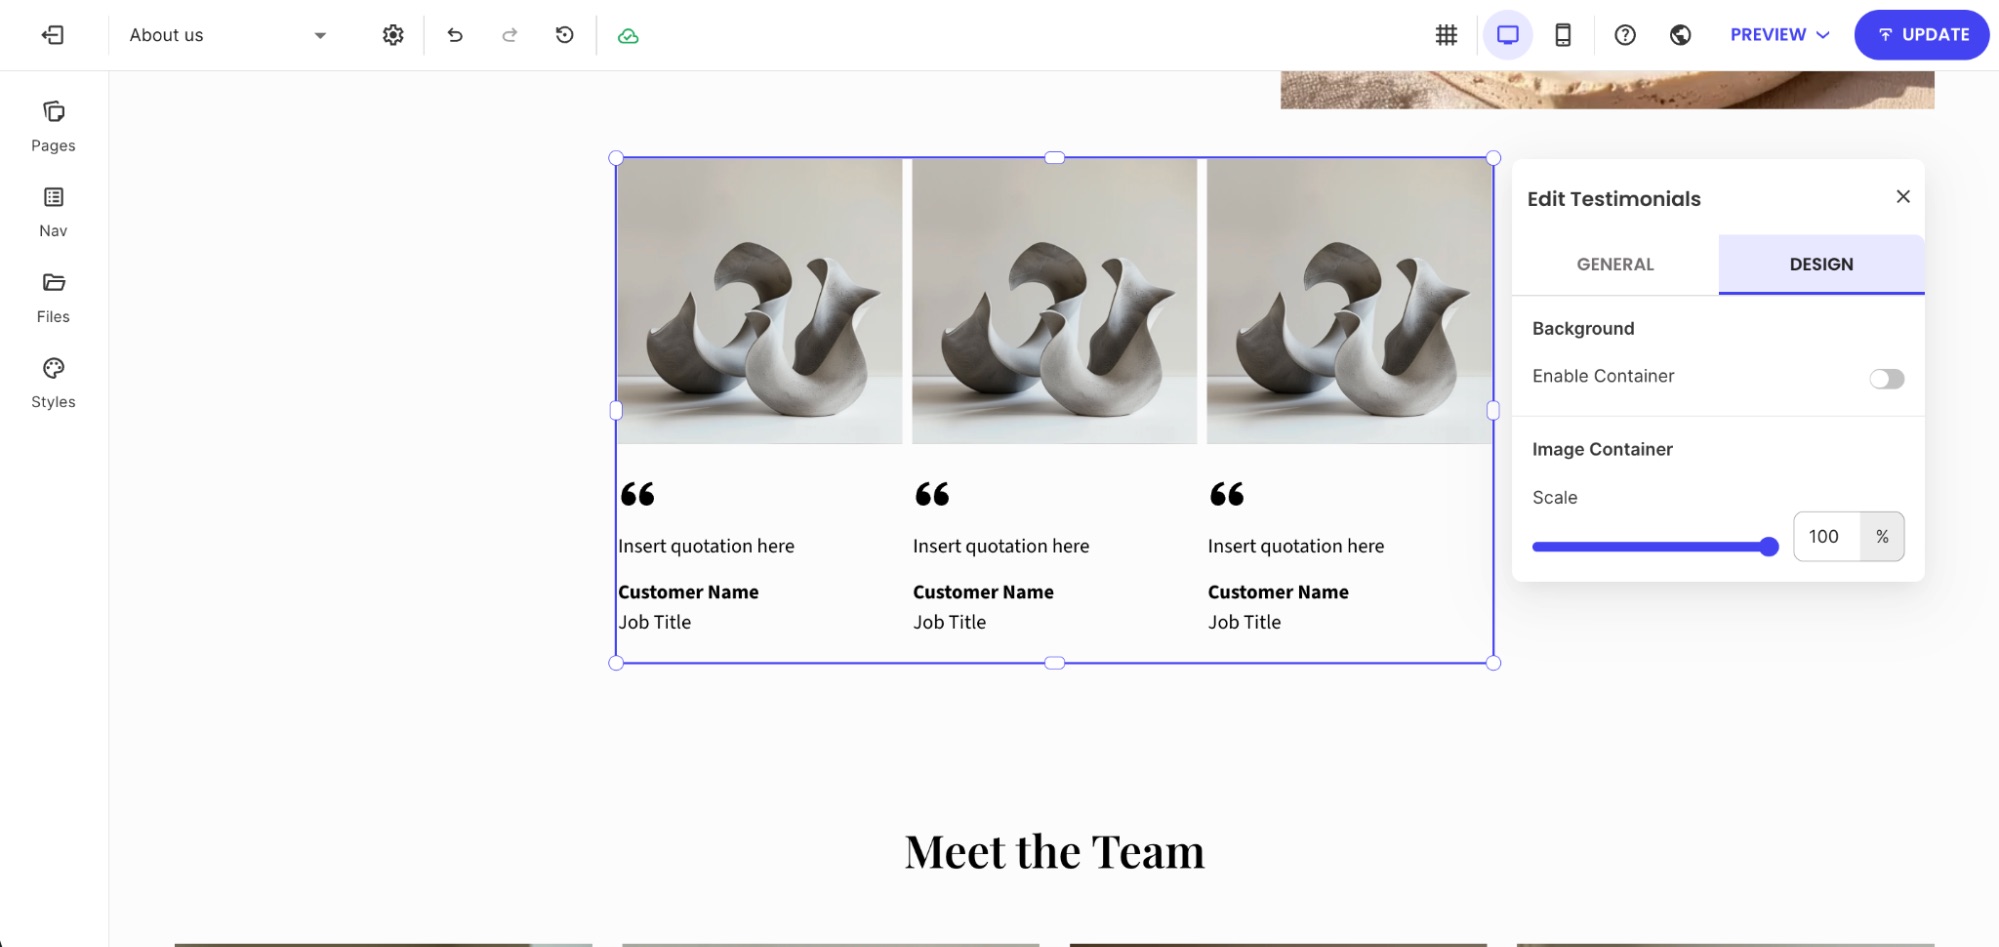Open the About us page dropdown
The image size is (1999, 947).
[229, 35]
